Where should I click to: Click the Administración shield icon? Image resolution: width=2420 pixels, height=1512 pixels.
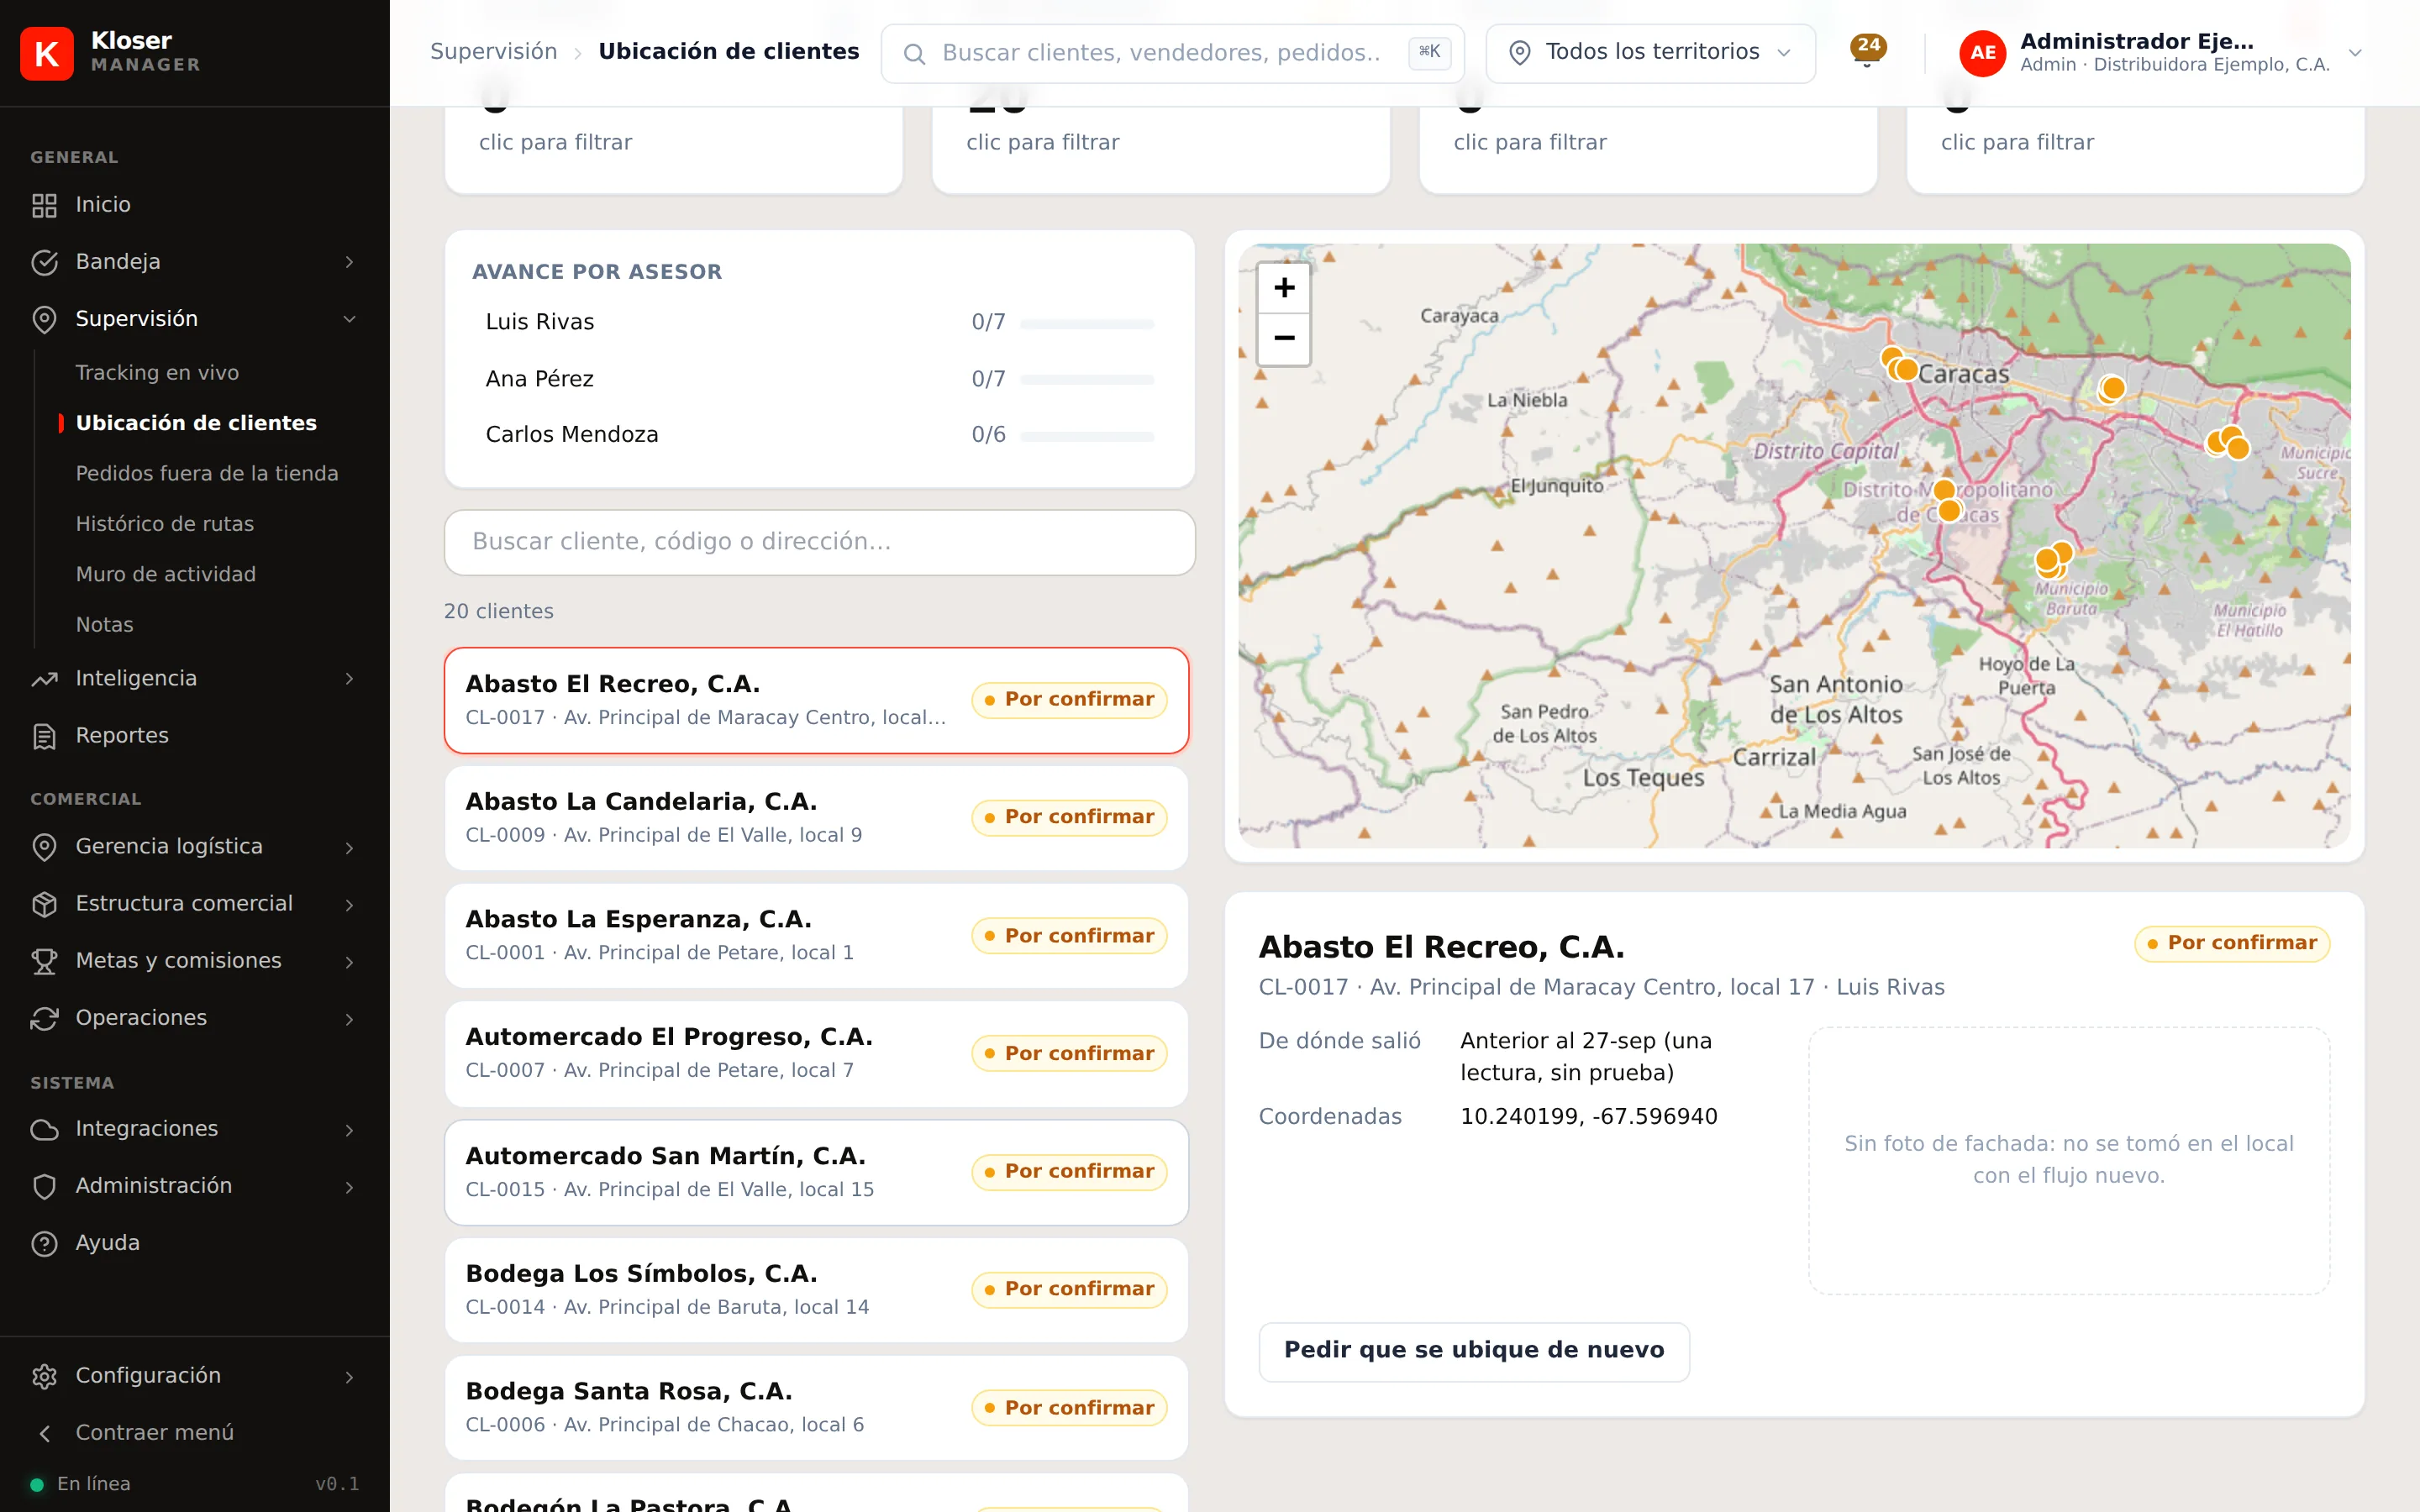click(44, 1186)
